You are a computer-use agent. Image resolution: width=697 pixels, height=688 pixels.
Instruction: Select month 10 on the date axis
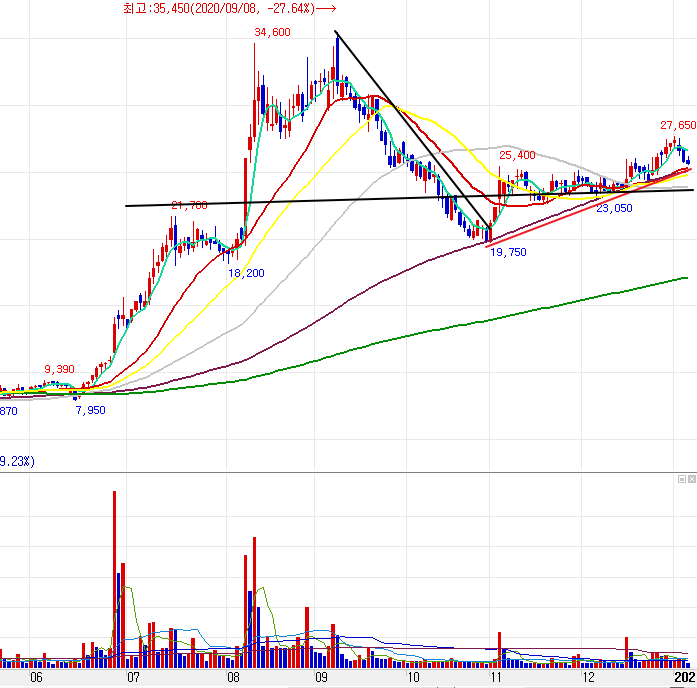(x=413, y=677)
